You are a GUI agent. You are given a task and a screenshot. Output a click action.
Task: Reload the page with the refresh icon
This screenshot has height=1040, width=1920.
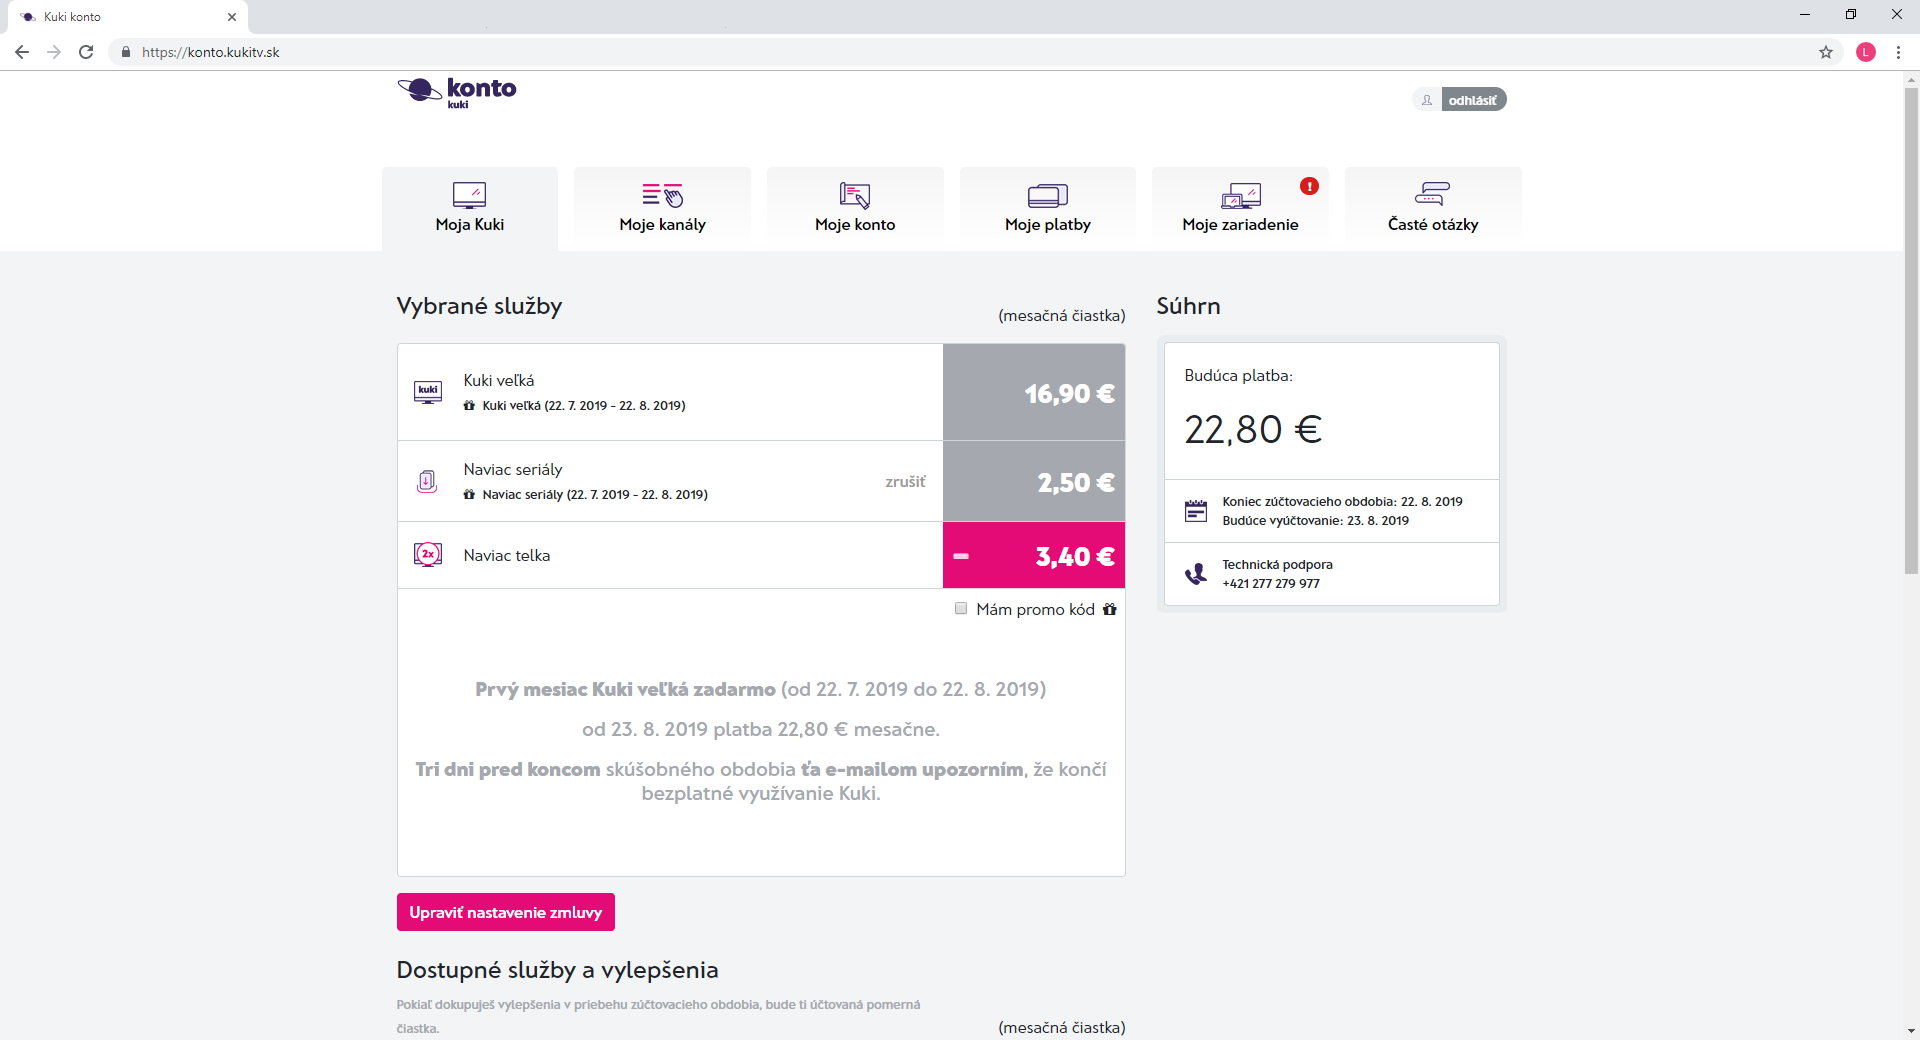pyautogui.click(x=86, y=52)
